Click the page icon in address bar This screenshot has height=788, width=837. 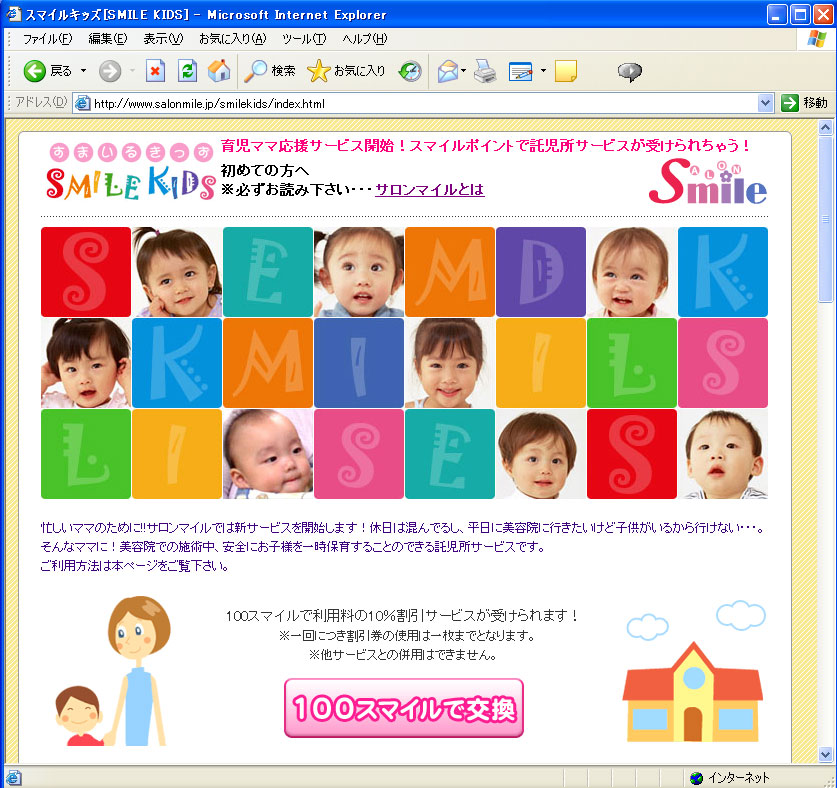click(82, 103)
